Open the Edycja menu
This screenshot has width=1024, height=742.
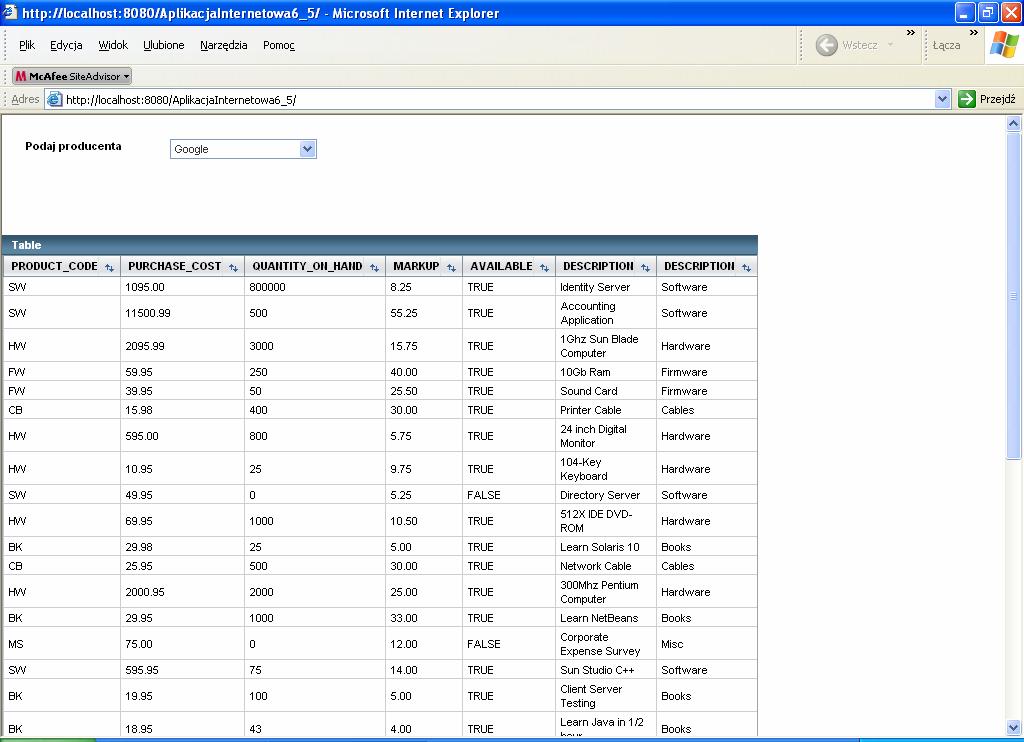[66, 45]
